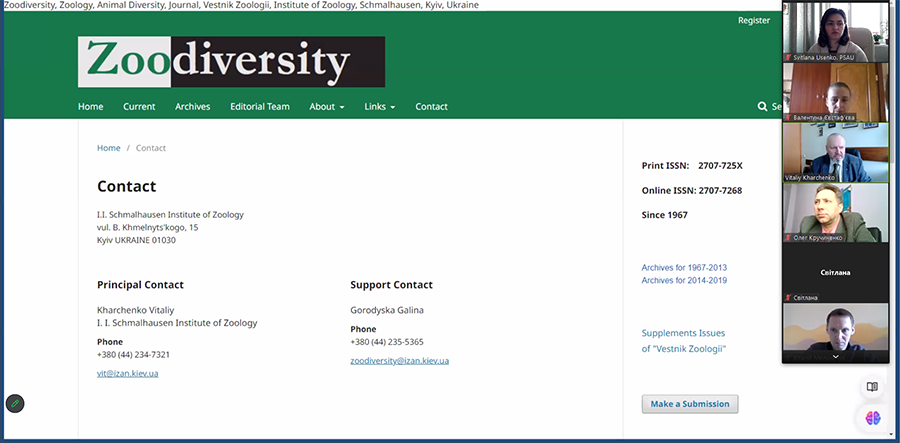The image size is (900, 443).
Task: Go to the Home navigation item
Action: click(91, 107)
